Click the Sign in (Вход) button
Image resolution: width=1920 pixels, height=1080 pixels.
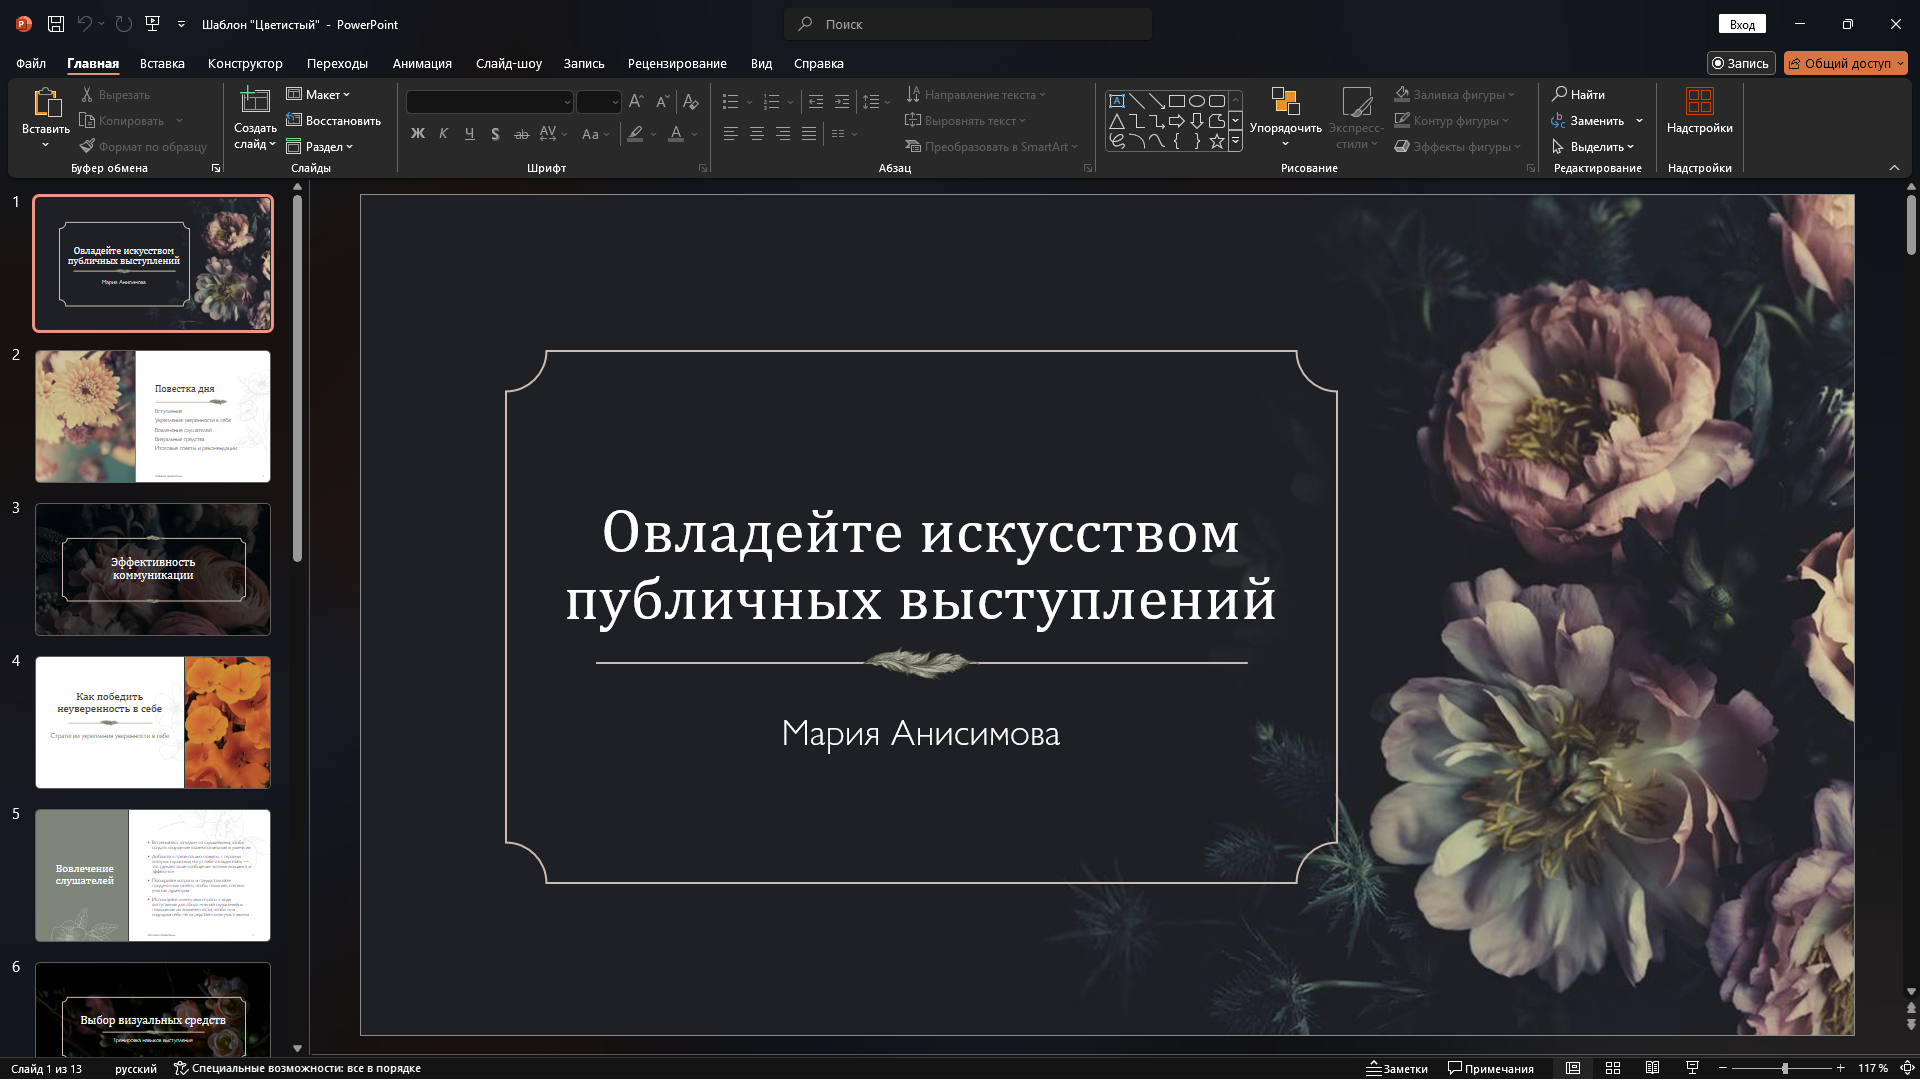1742,24
